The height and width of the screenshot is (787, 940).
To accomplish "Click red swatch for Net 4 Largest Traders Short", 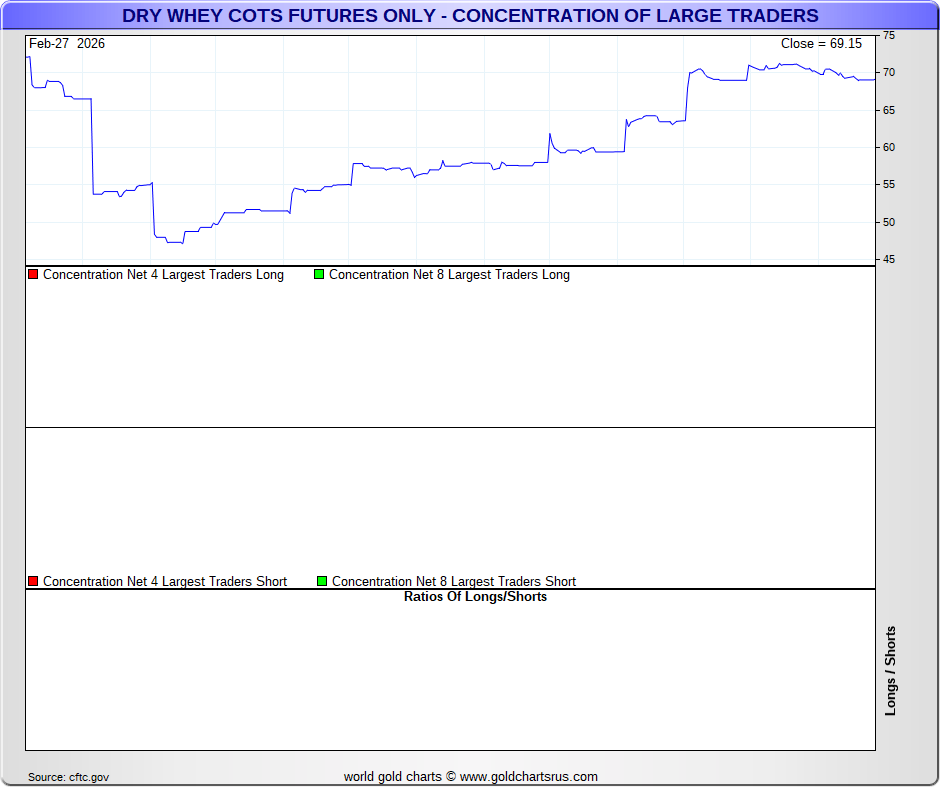I will click(x=33, y=581).
